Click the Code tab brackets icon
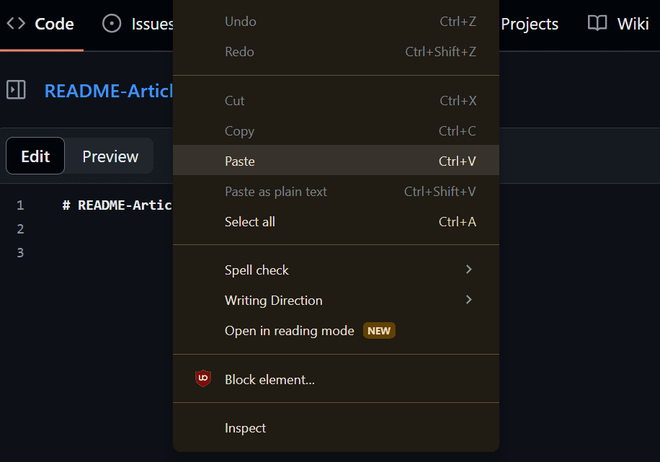Viewport: 660px width, 462px height. pos(16,24)
